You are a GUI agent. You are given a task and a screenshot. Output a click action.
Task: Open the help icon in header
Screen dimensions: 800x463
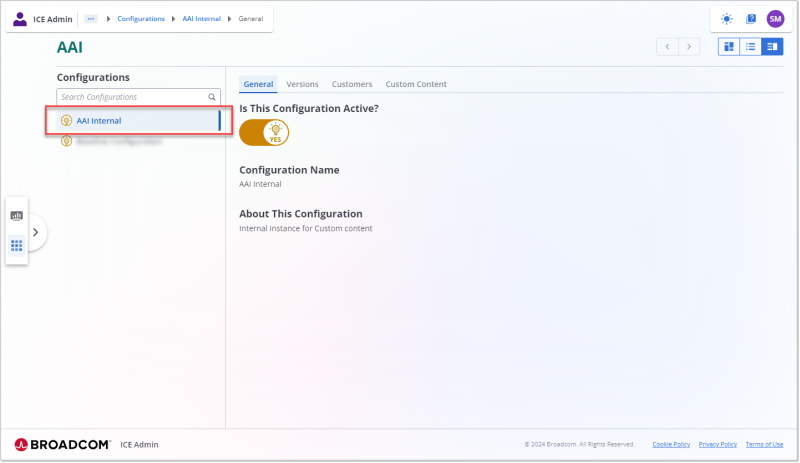[751, 19]
